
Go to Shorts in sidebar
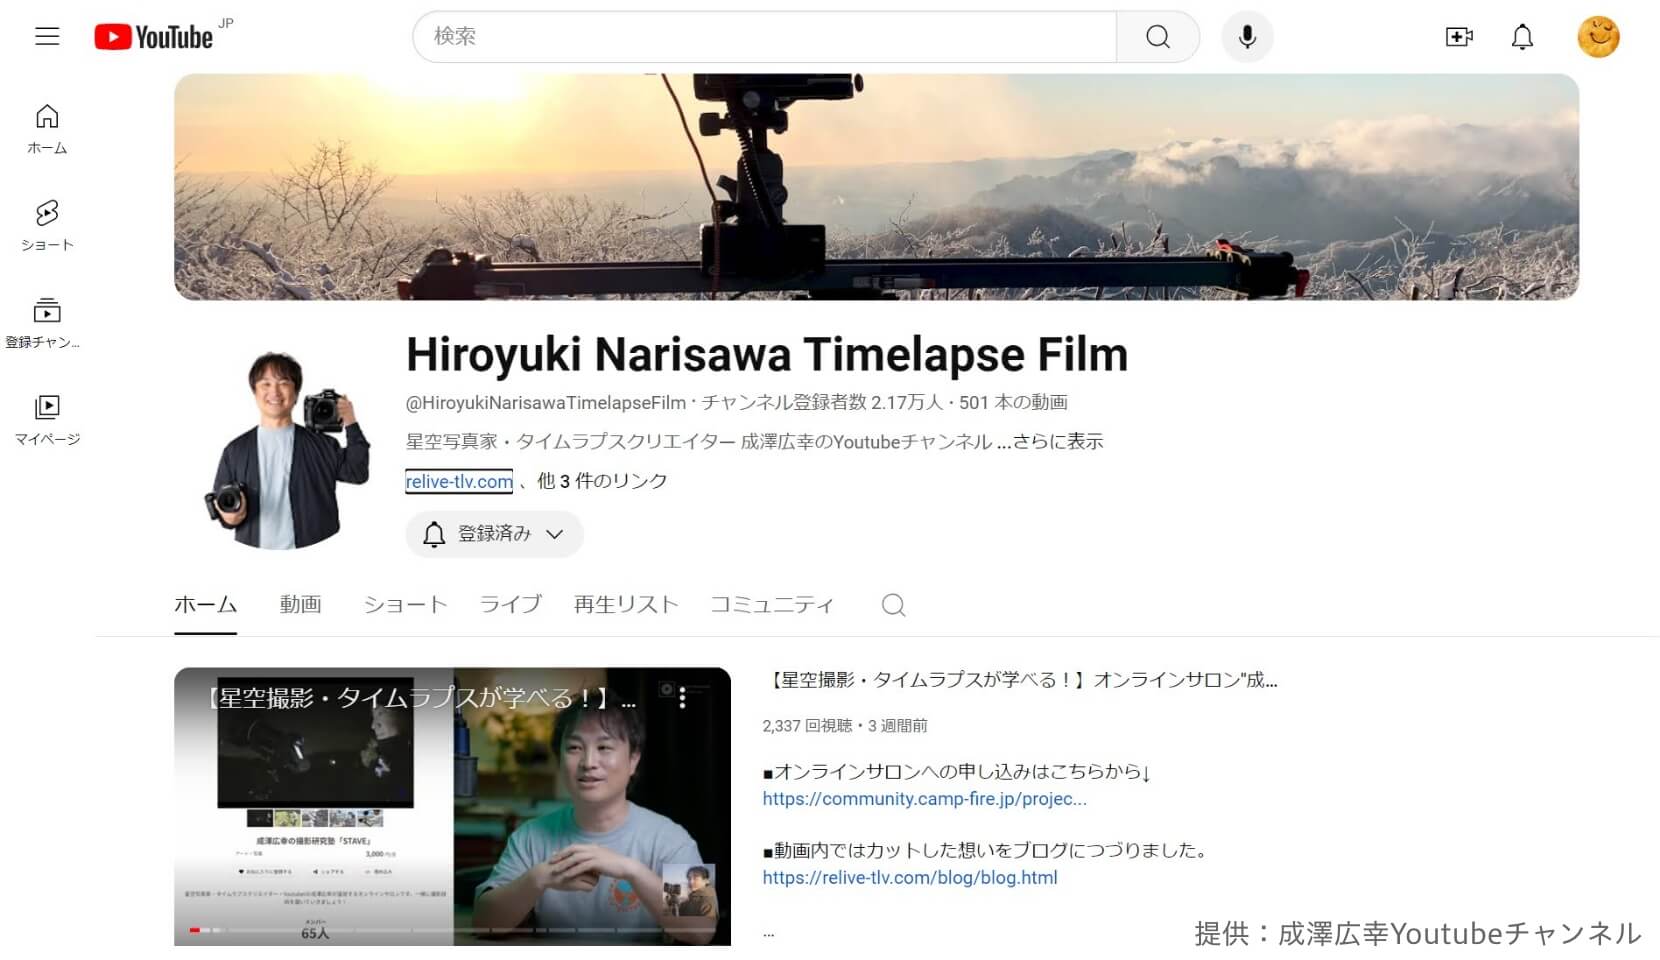coord(47,225)
